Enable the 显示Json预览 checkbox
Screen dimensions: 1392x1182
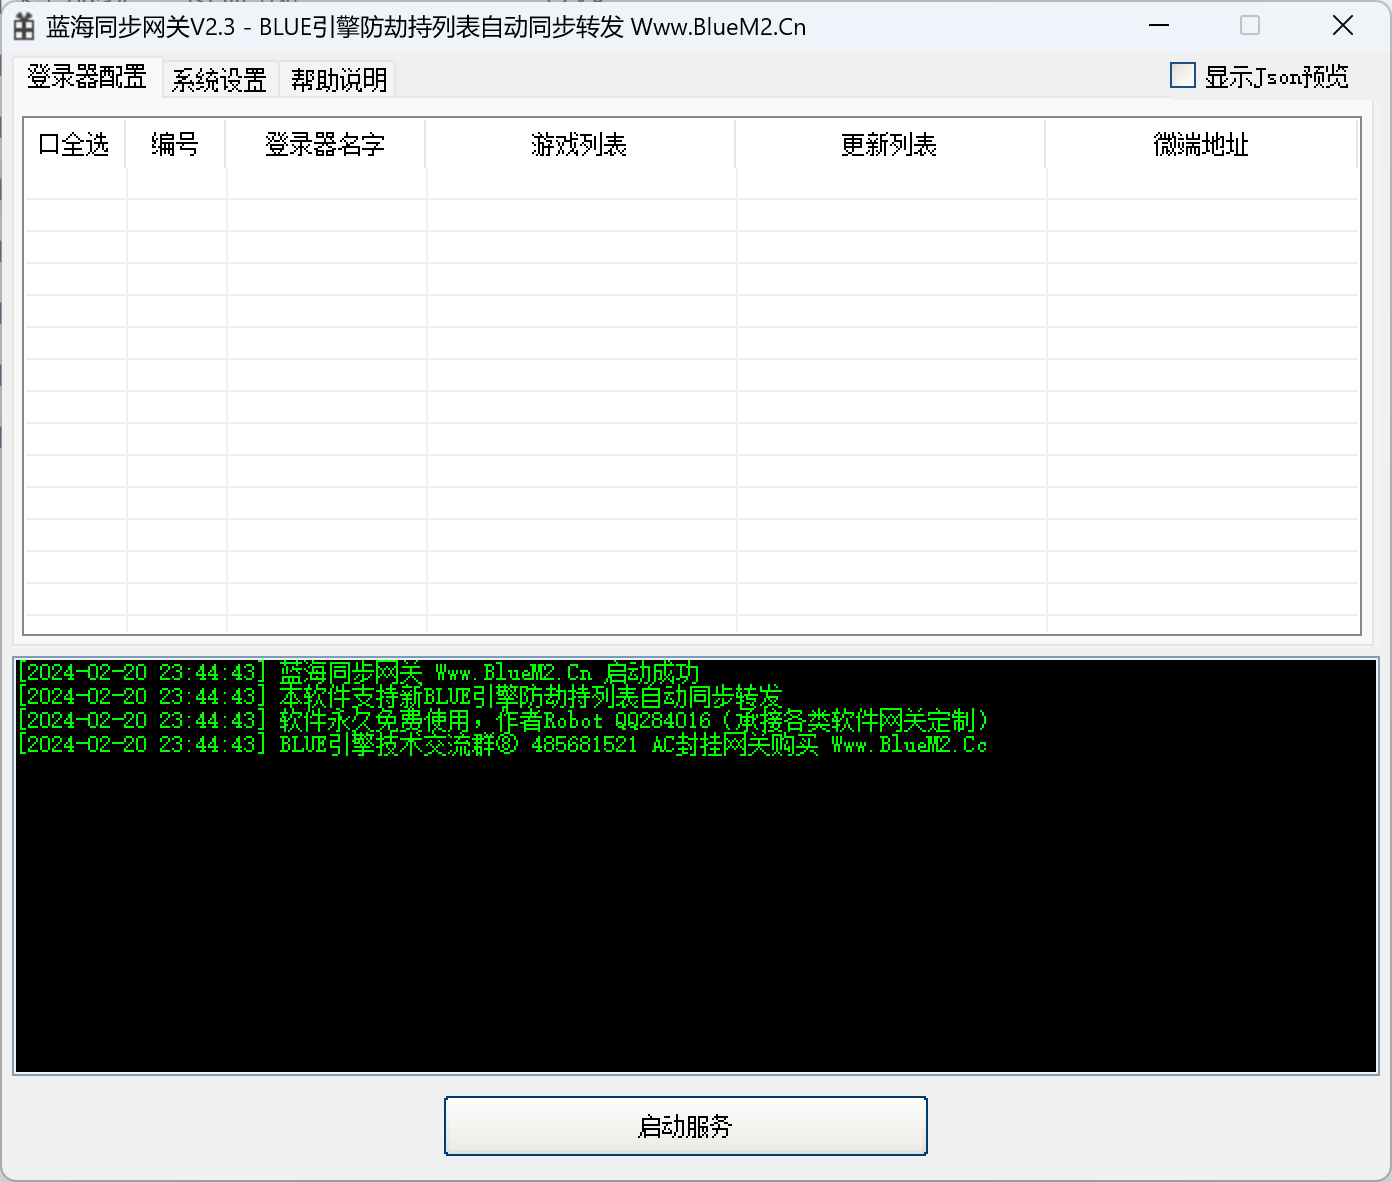tap(1182, 74)
